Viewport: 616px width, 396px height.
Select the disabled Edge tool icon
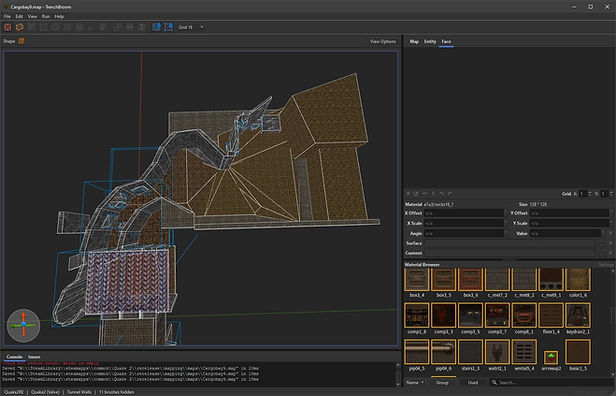[x=55, y=27]
